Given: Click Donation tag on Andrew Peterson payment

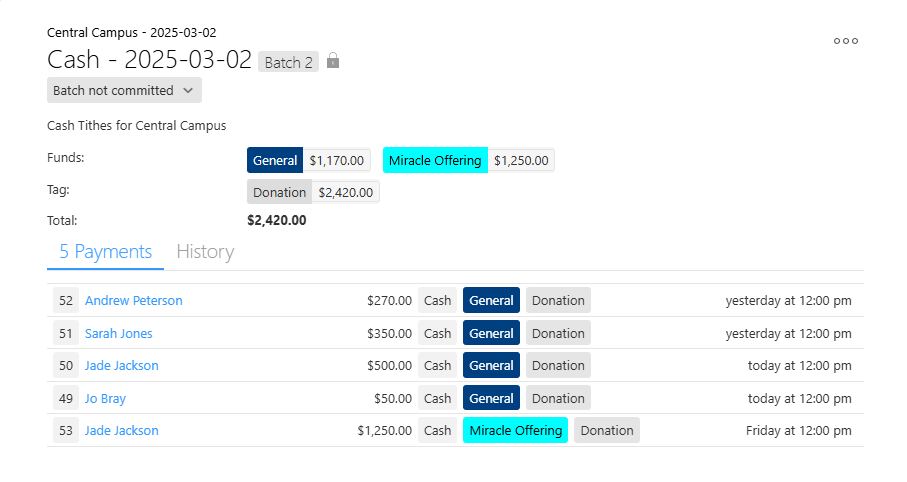Looking at the screenshot, I should tap(558, 300).
